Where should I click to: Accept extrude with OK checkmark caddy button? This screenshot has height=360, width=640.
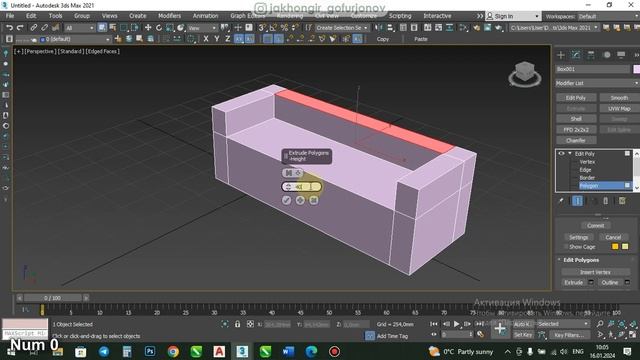point(287,200)
